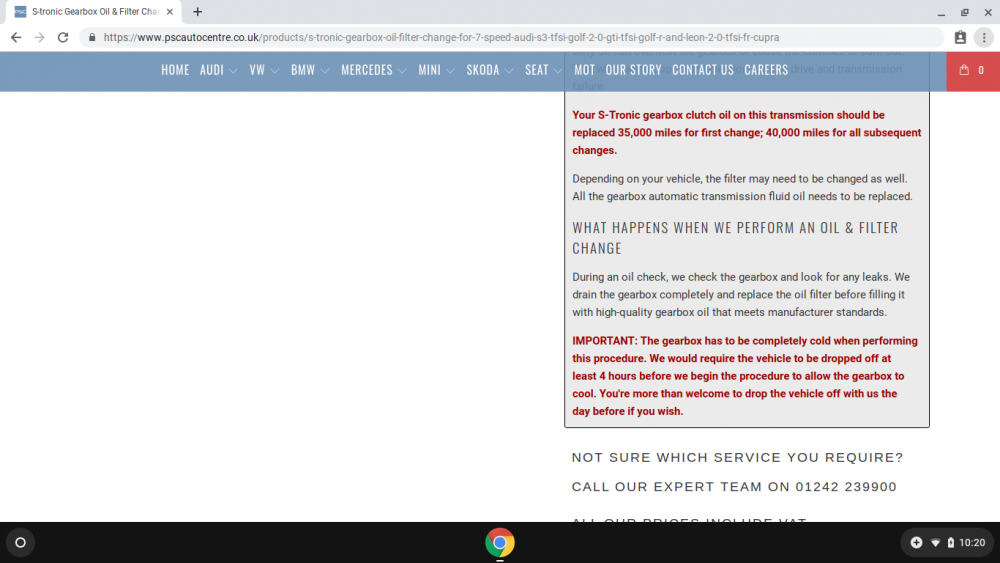Click the browser forward arrow
Viewport: 1000px width, 563px height.
click(x=40, y=38)
